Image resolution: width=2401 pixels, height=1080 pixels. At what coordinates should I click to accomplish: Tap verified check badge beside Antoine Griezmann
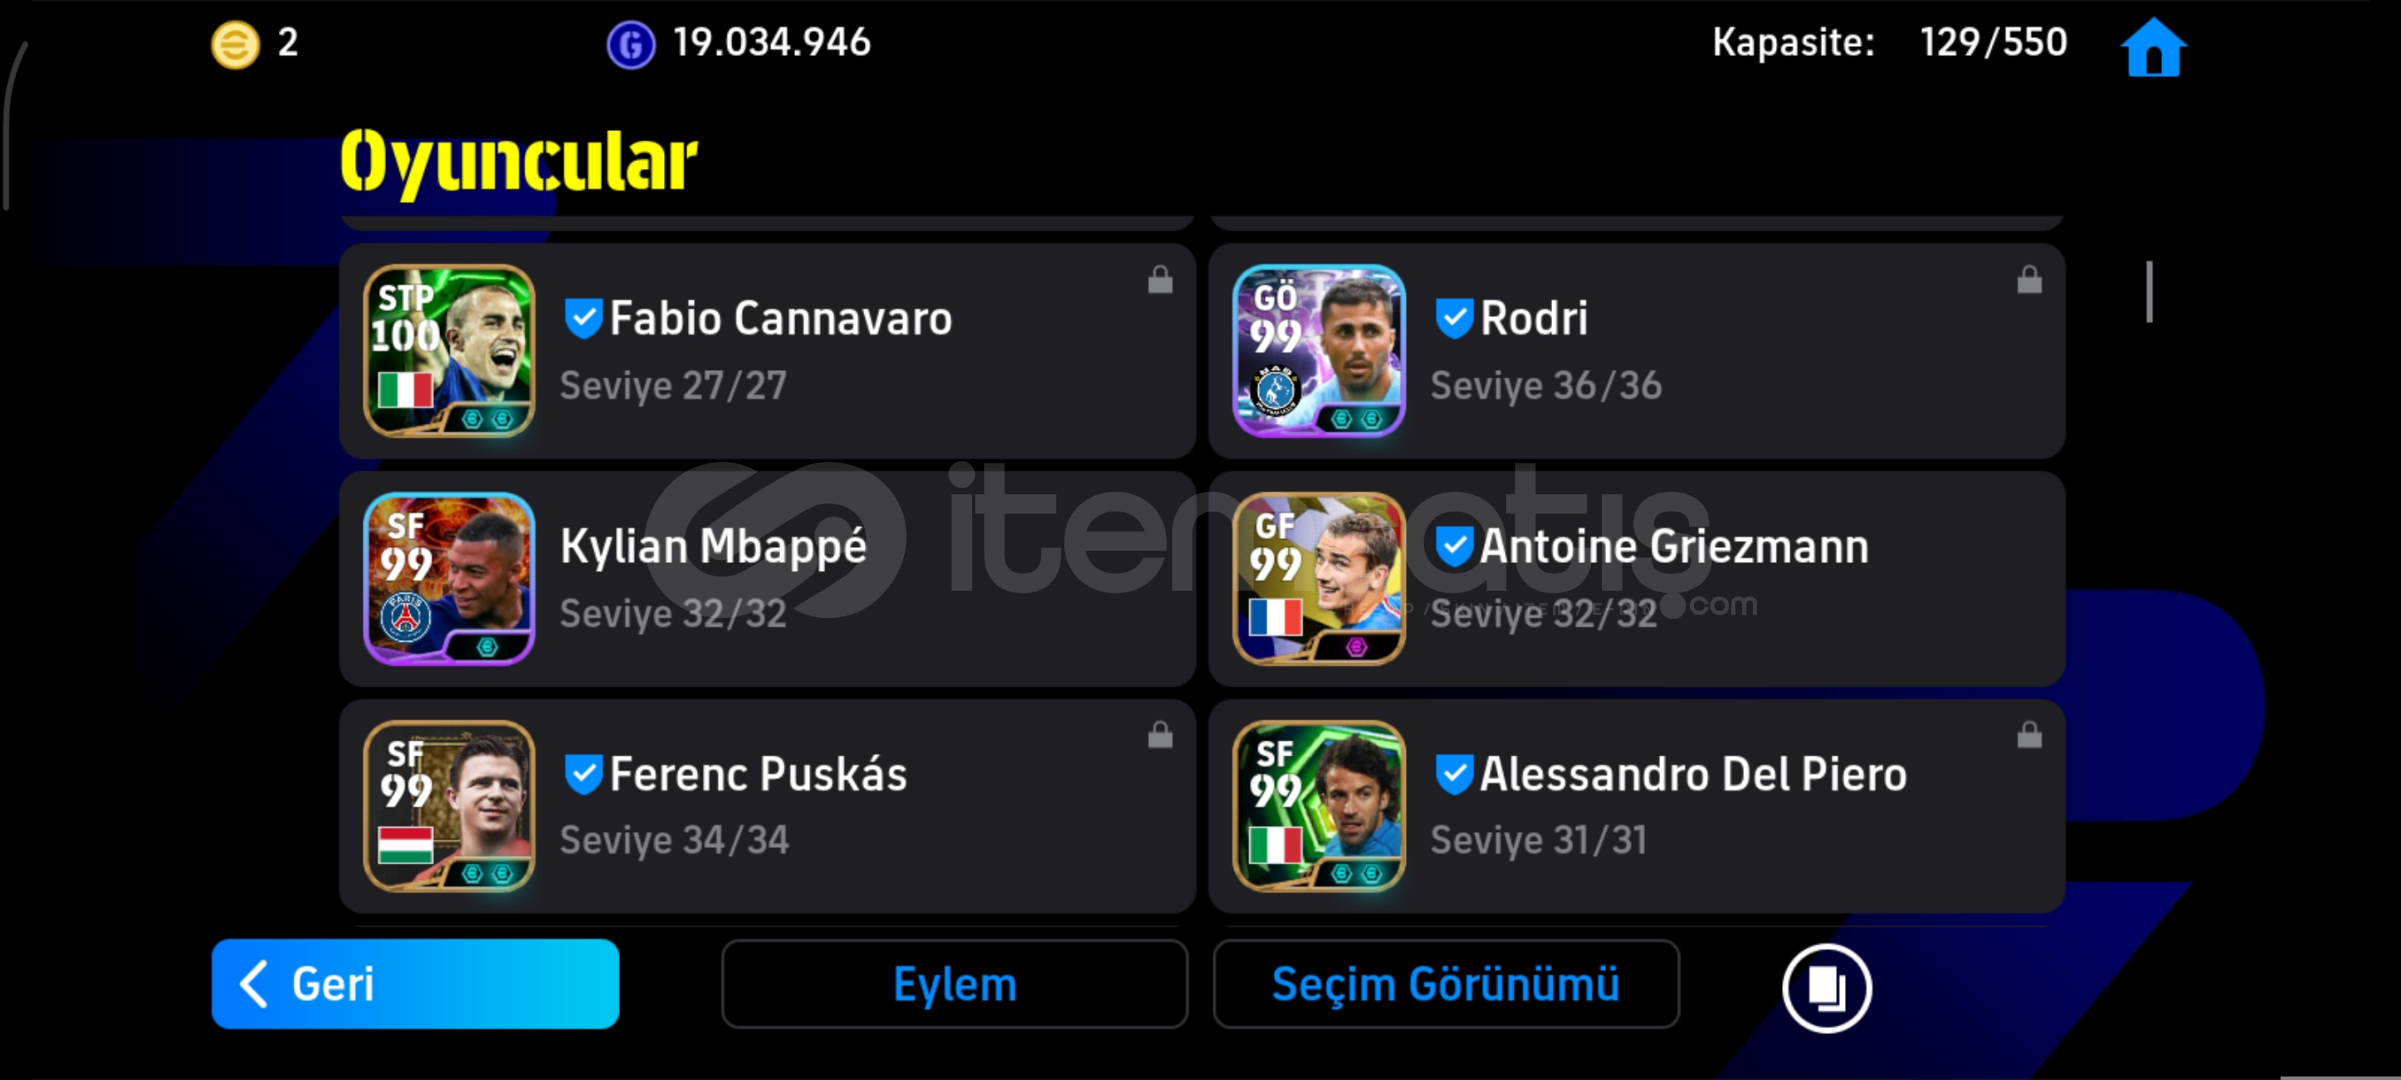point(1453,547)
